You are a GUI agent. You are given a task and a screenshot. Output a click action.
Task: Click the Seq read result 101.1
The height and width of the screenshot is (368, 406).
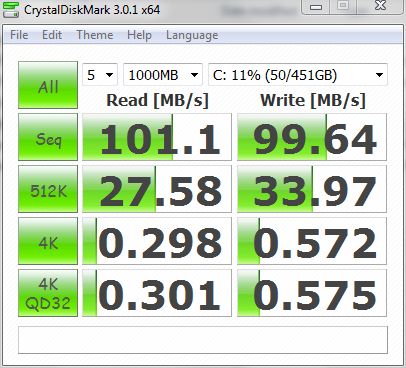tap(157, 137)
